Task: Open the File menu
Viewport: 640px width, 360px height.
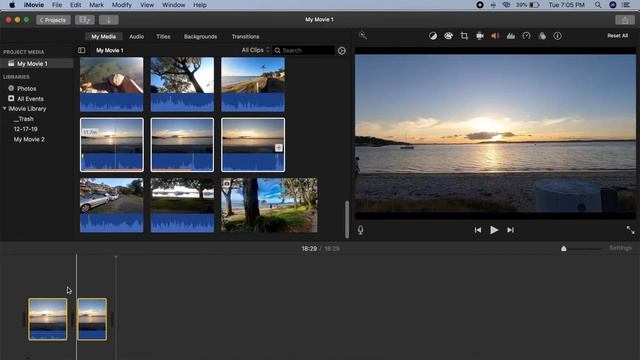Action: [x=57, y=5]
